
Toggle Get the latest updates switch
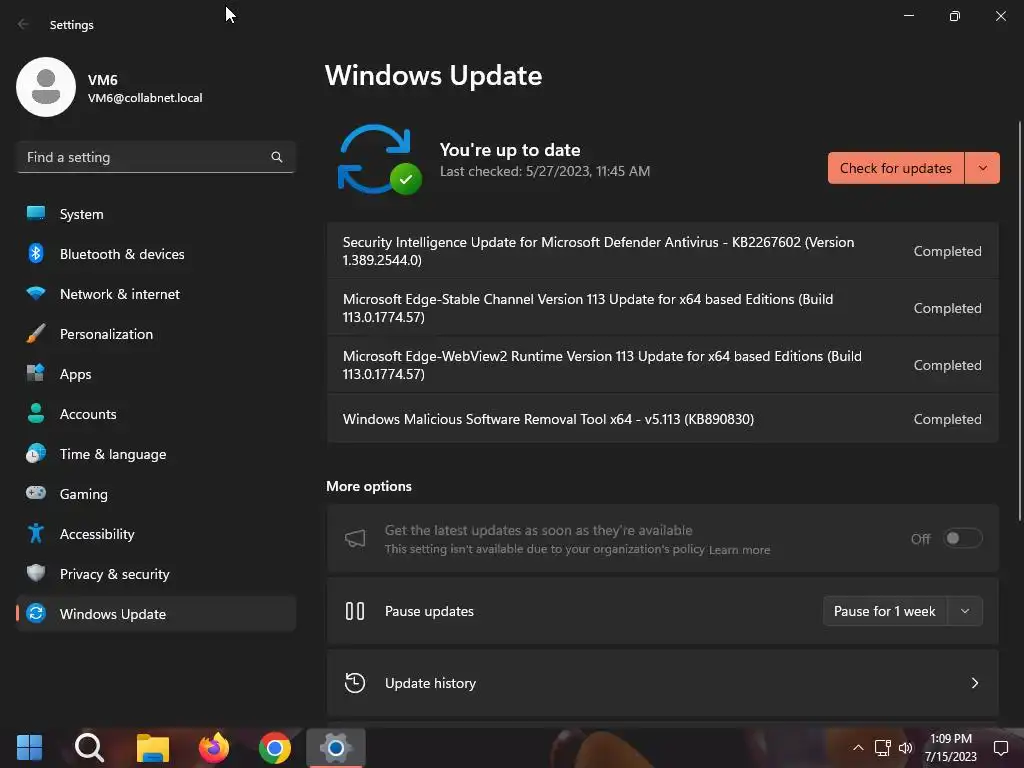[x=963, y=539]
